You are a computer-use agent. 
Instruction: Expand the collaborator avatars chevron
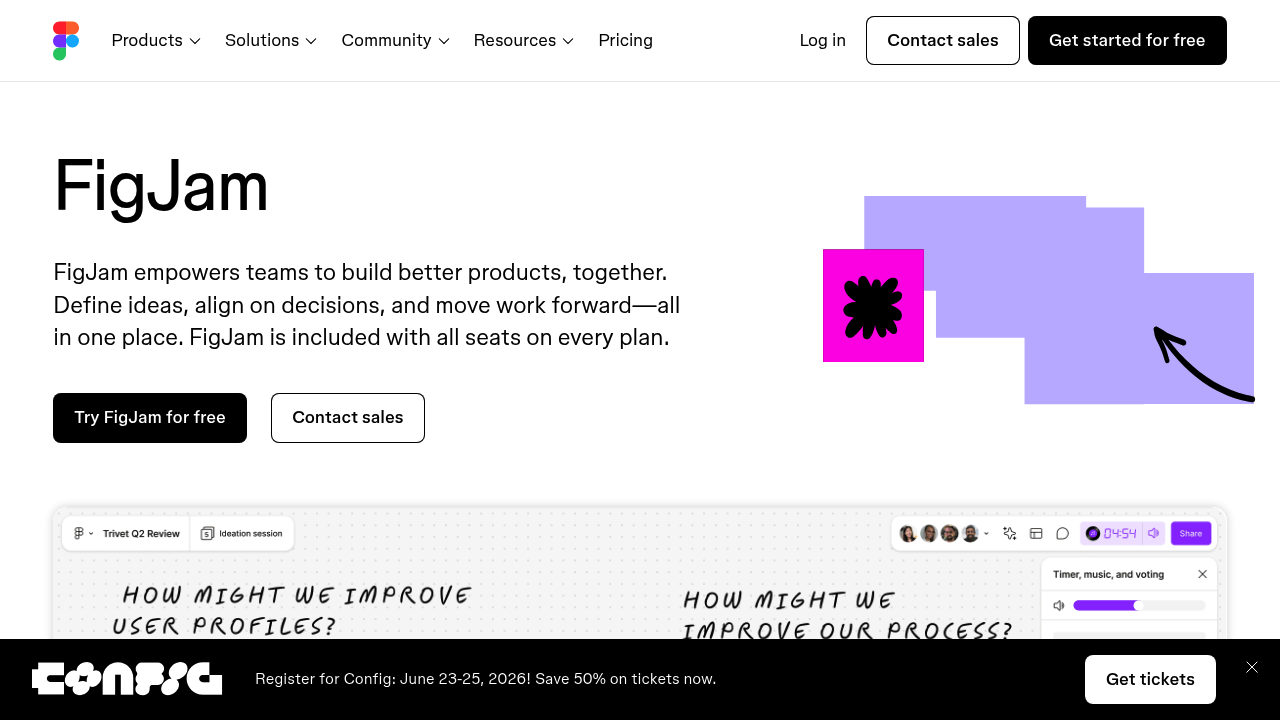pos(986,534)
